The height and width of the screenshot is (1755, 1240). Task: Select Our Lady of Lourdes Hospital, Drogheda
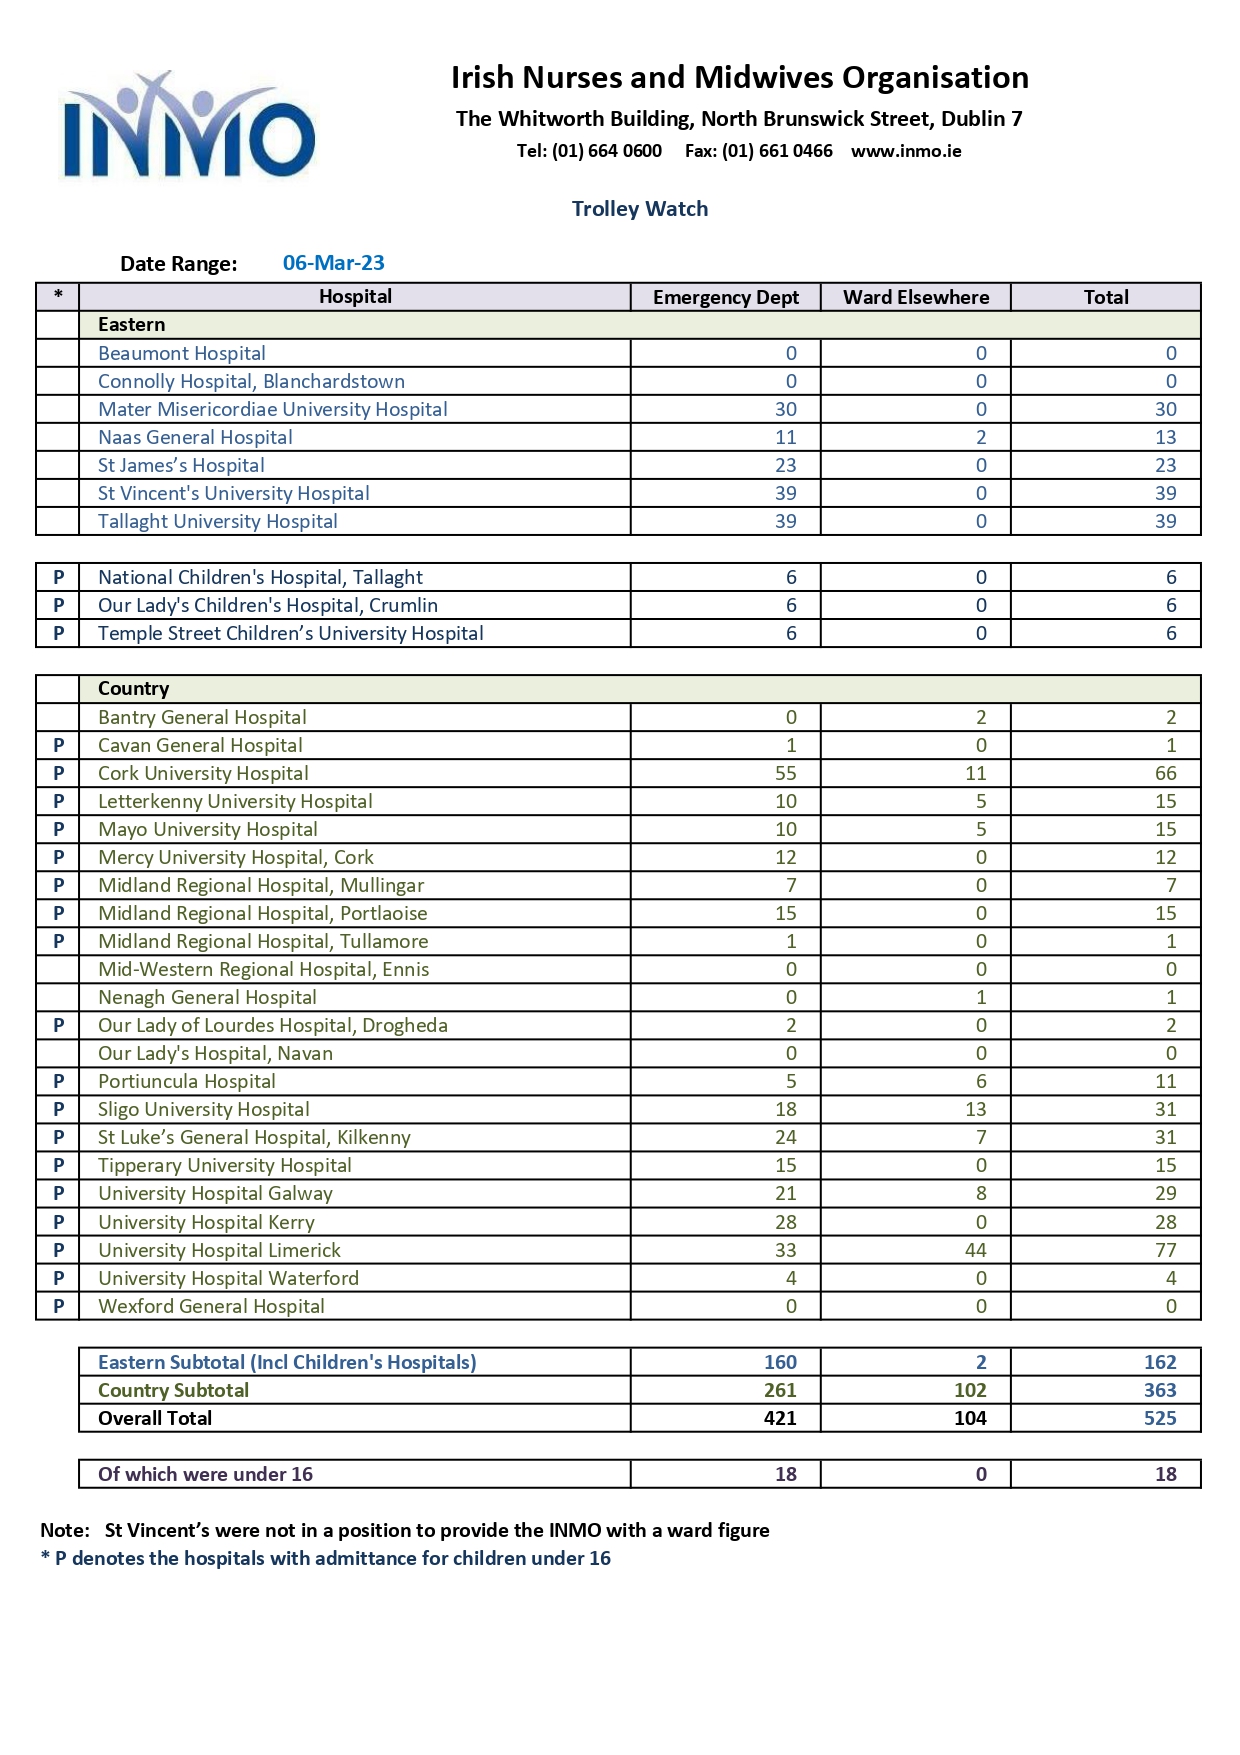tap(273, 1025)
